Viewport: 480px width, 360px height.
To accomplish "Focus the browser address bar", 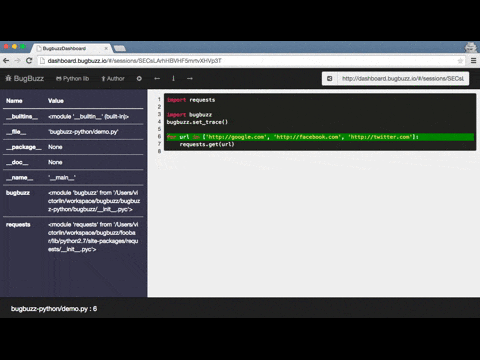I will [x=252, y=61].
